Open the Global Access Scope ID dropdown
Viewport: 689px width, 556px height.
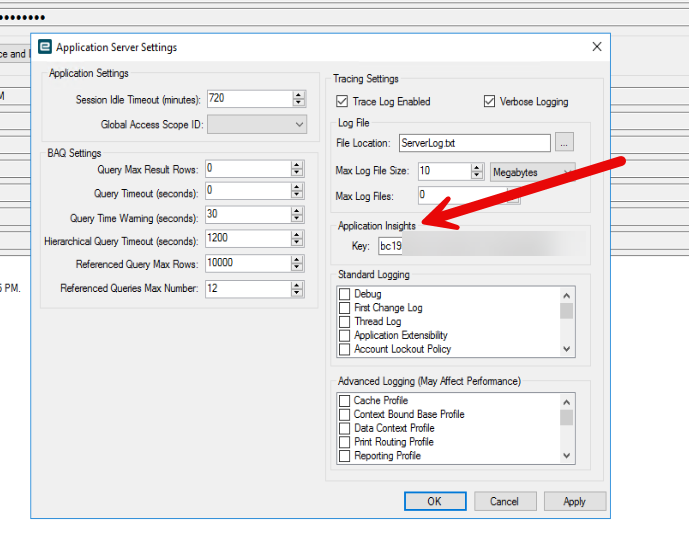257,124
